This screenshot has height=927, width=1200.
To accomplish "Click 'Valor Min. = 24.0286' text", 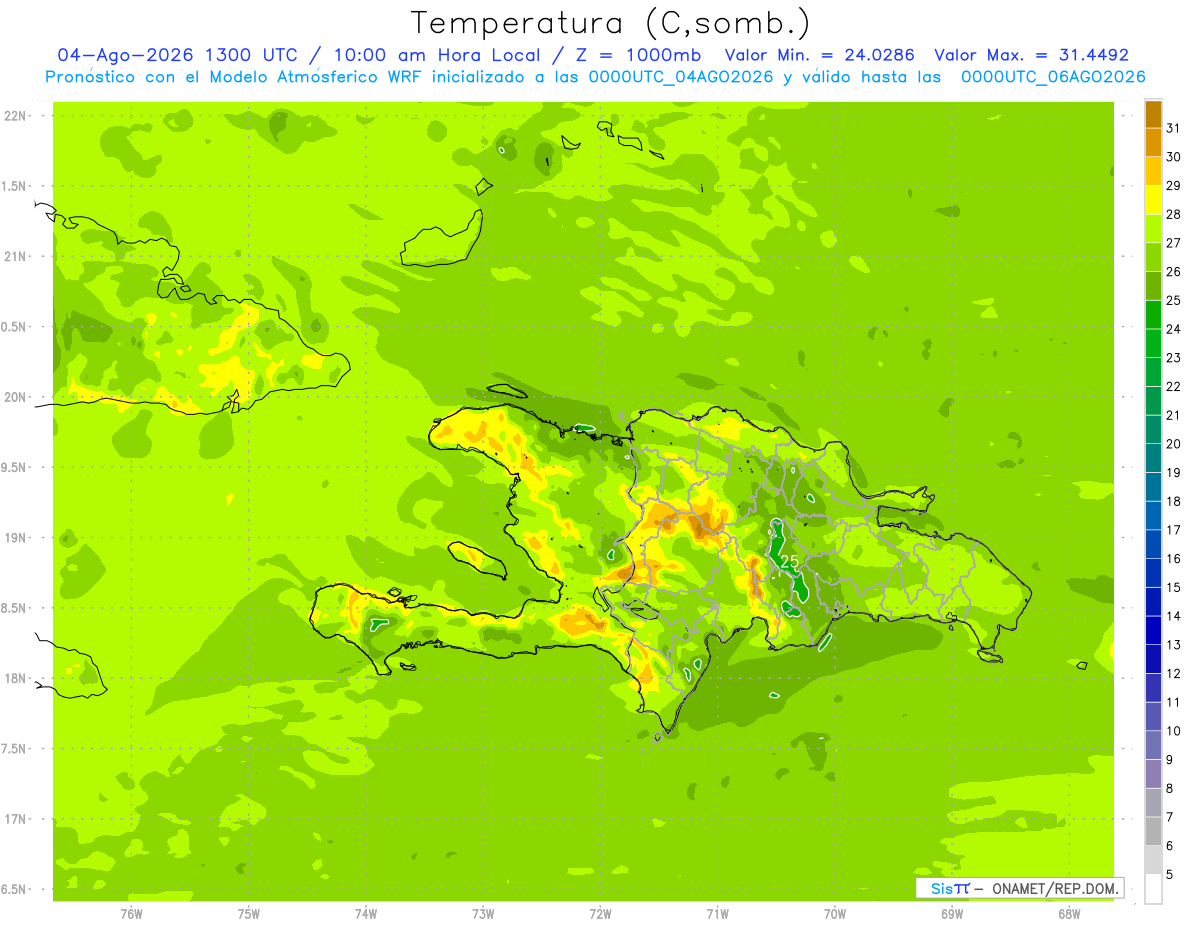I will (x=819, y=55).
